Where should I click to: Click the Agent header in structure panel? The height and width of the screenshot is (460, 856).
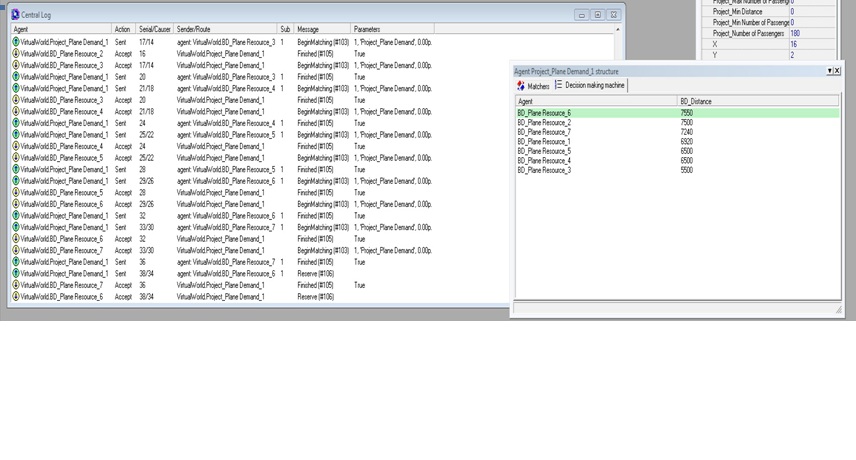596,101
